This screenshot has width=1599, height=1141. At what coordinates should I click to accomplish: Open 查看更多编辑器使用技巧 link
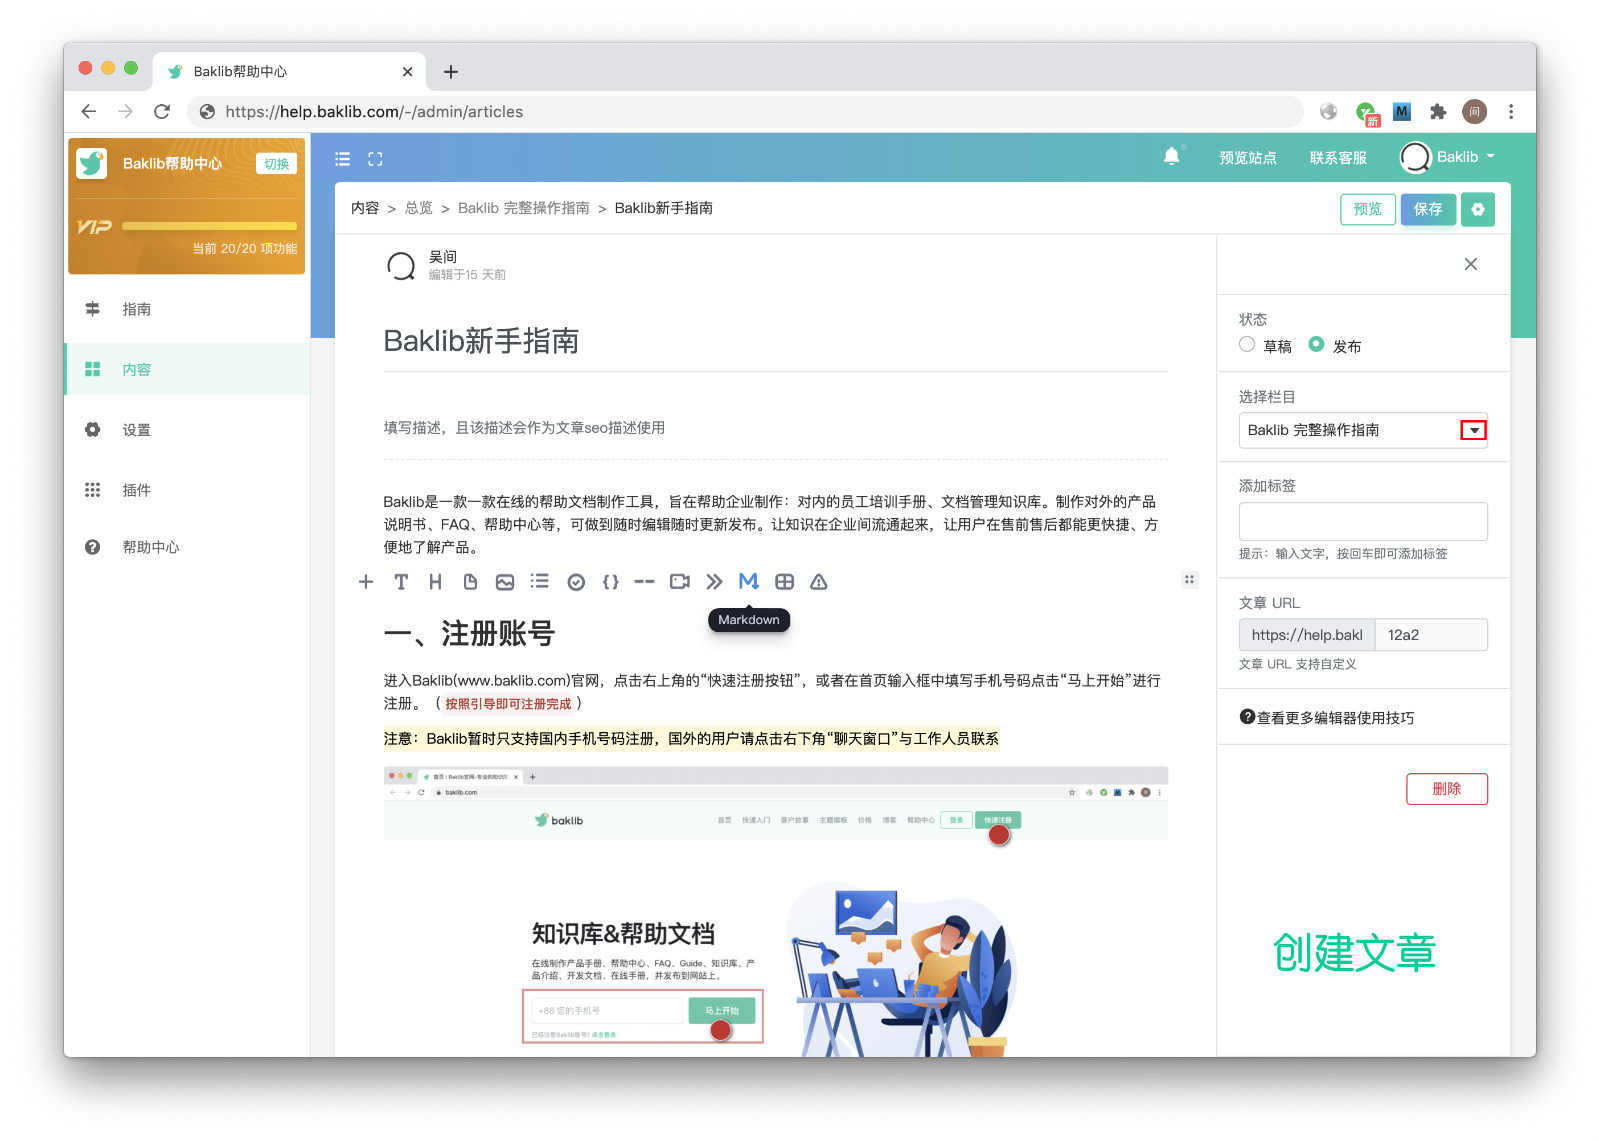(x=1335, y=717)
